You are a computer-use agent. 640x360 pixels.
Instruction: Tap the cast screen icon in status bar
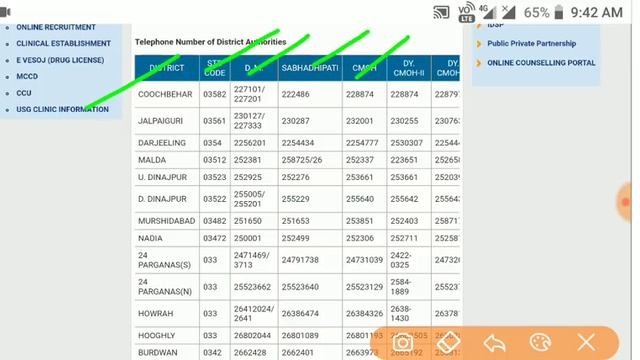point(441,12)
